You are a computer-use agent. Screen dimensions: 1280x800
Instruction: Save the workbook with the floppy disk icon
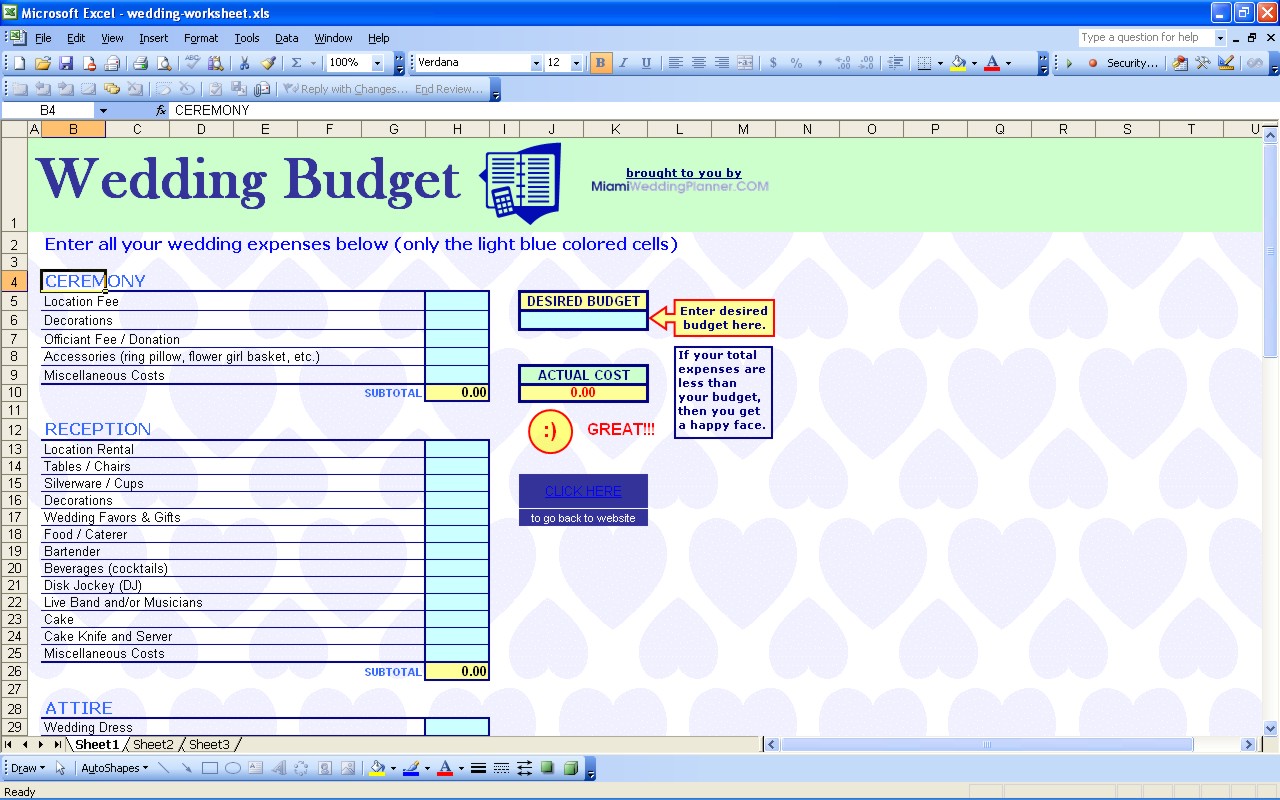[66, 63]
